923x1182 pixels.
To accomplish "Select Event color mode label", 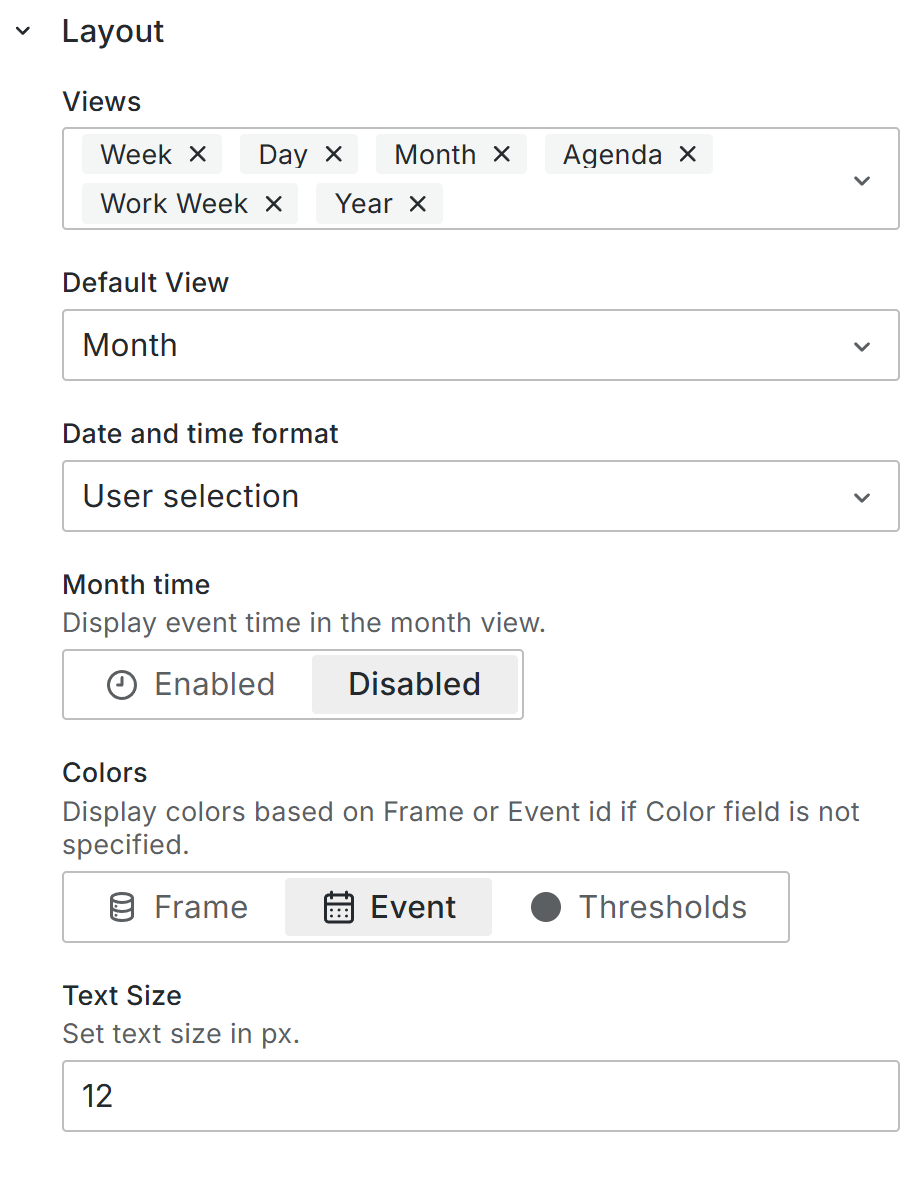I will pyautogui.click(x=413, y=908).
